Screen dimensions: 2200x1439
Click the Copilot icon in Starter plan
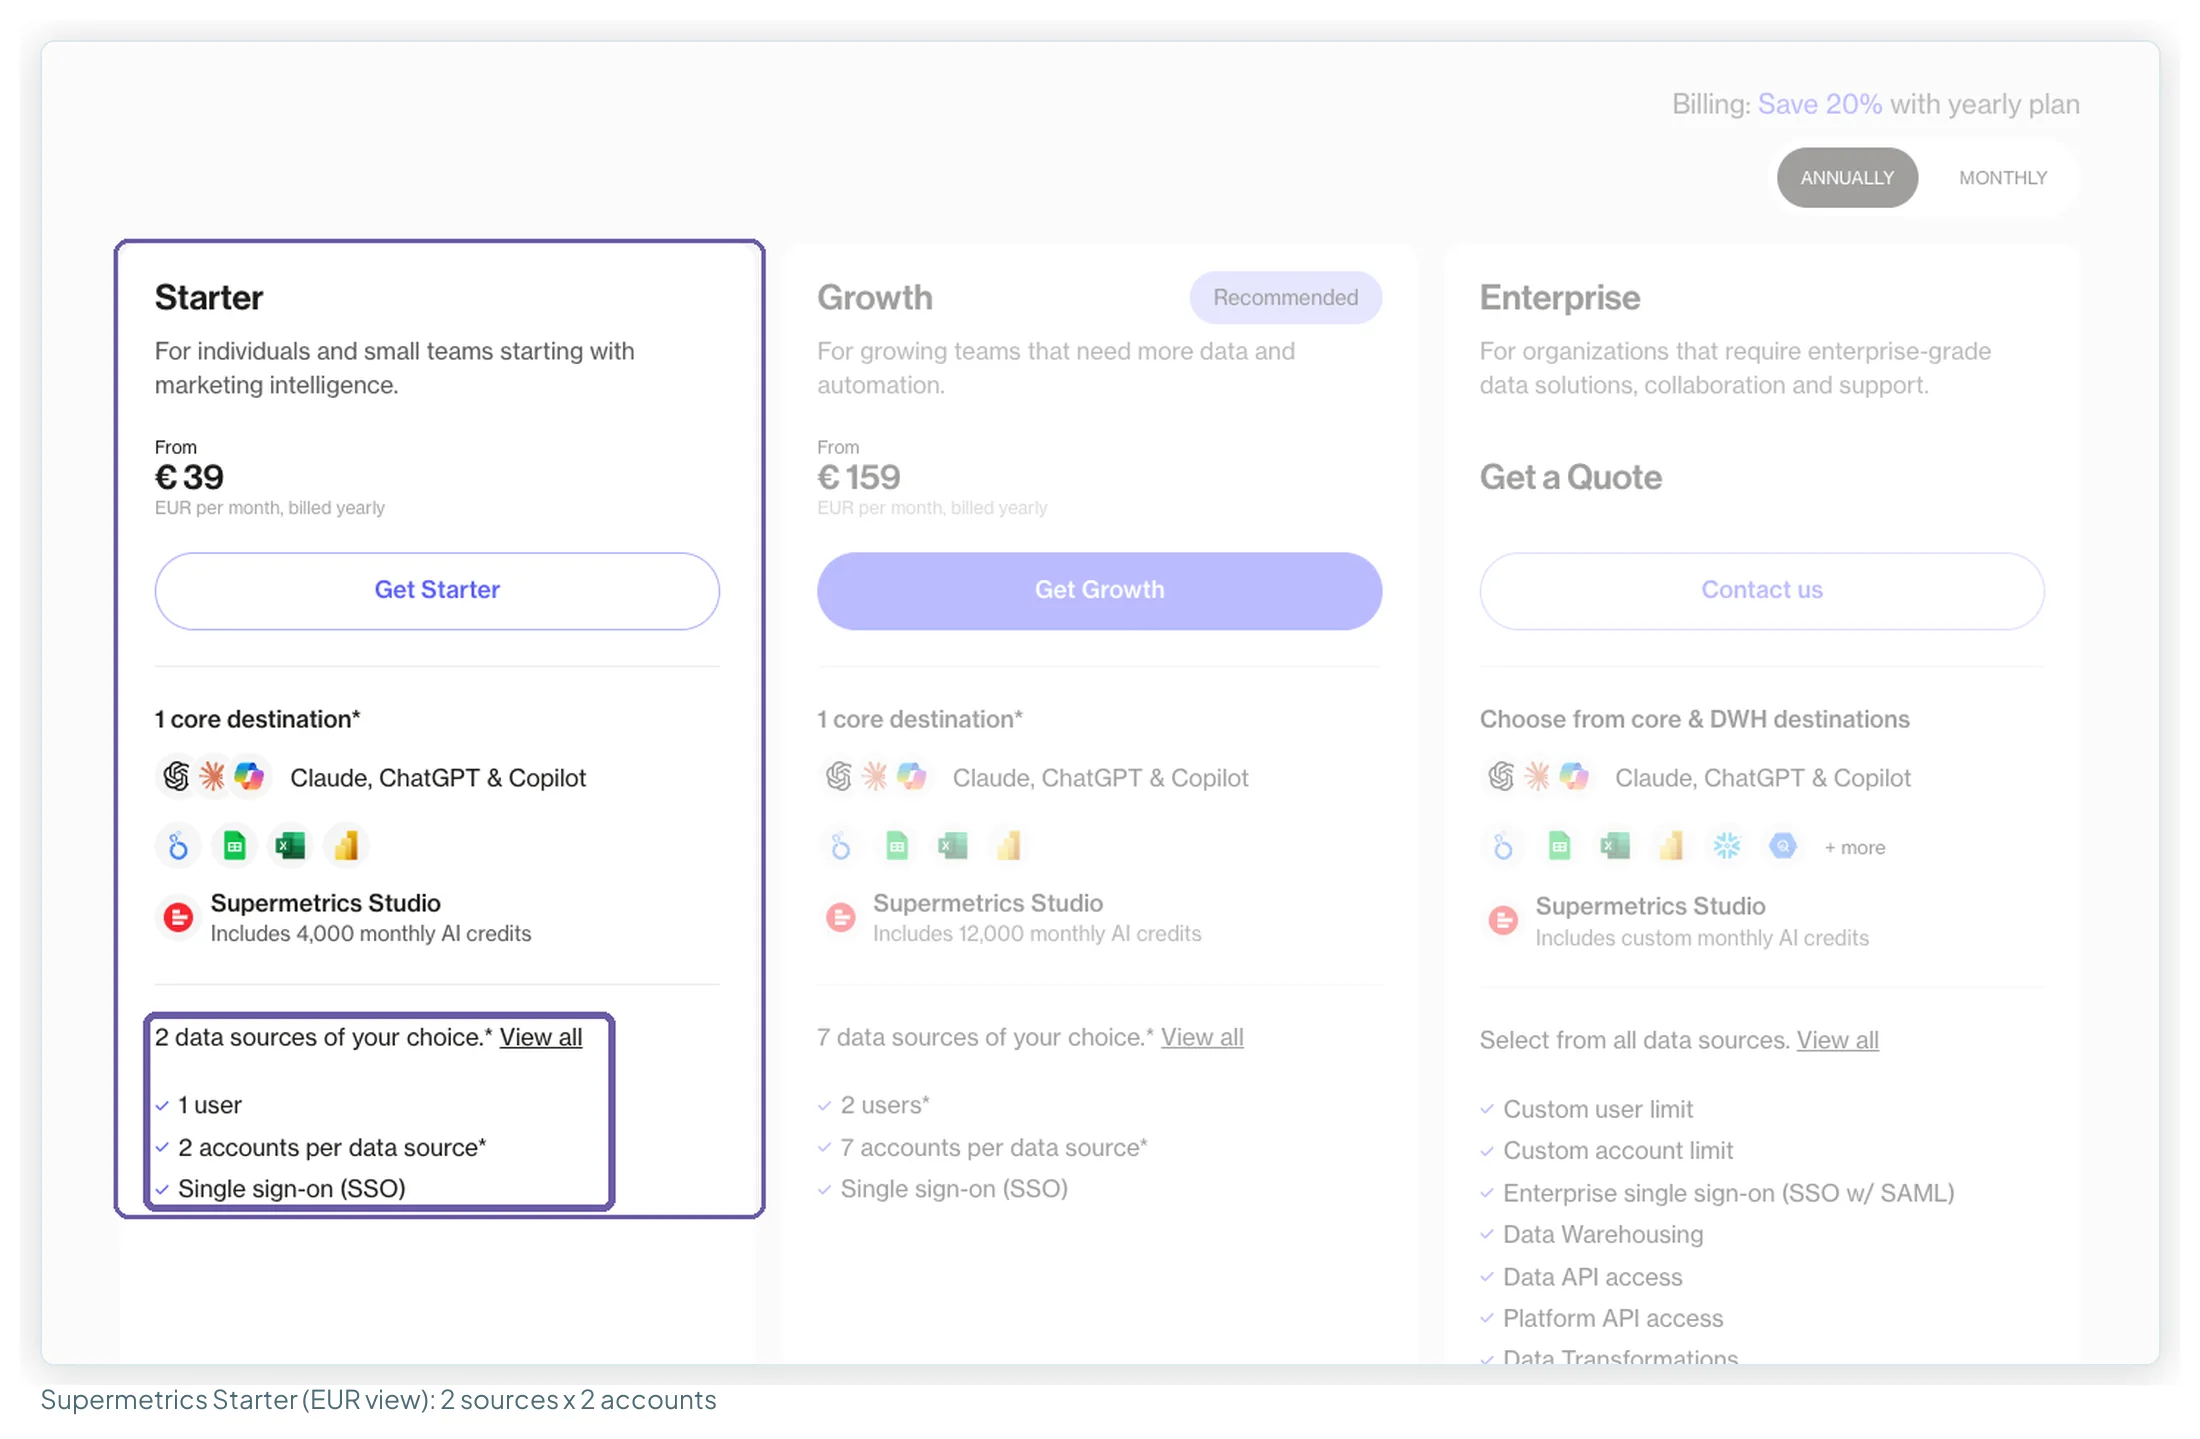click(248, 776)
